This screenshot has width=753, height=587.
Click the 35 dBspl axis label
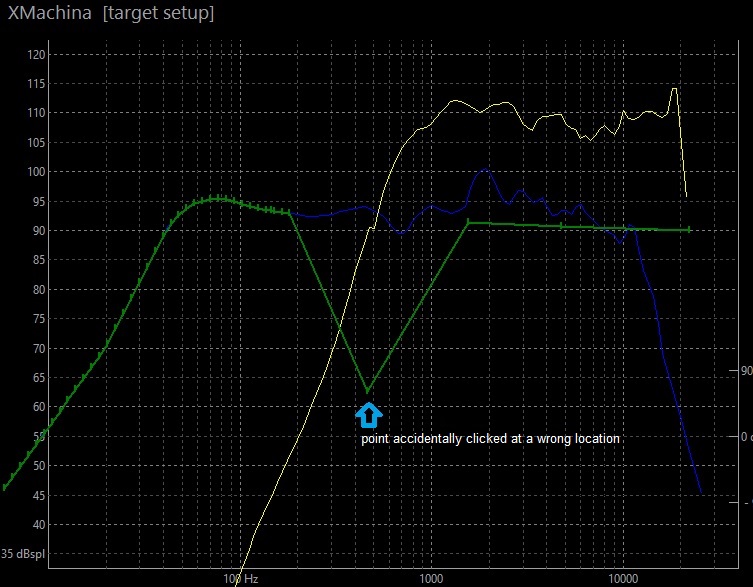tap(23, 553)
